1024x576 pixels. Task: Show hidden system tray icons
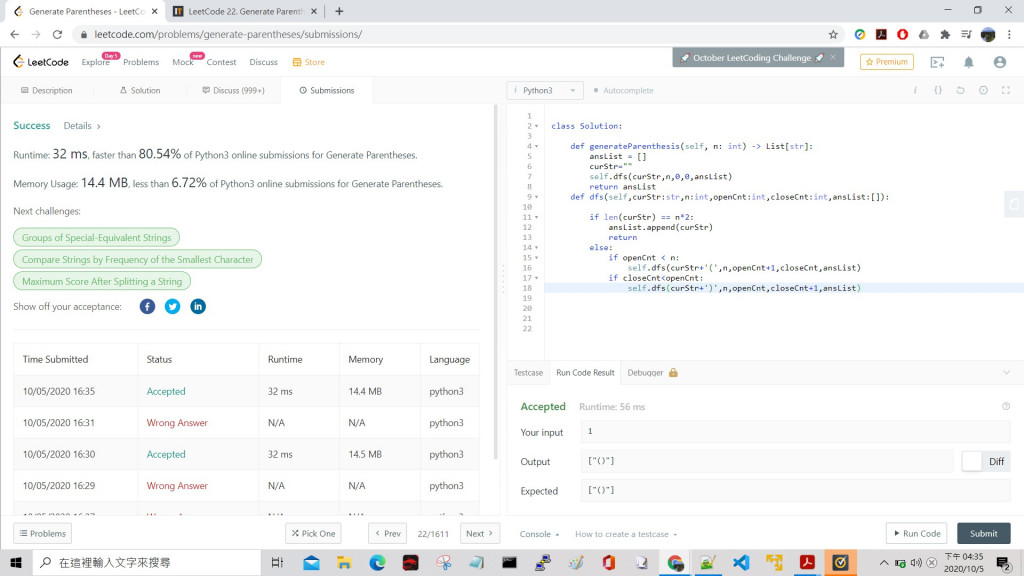(x=883, y=562)
